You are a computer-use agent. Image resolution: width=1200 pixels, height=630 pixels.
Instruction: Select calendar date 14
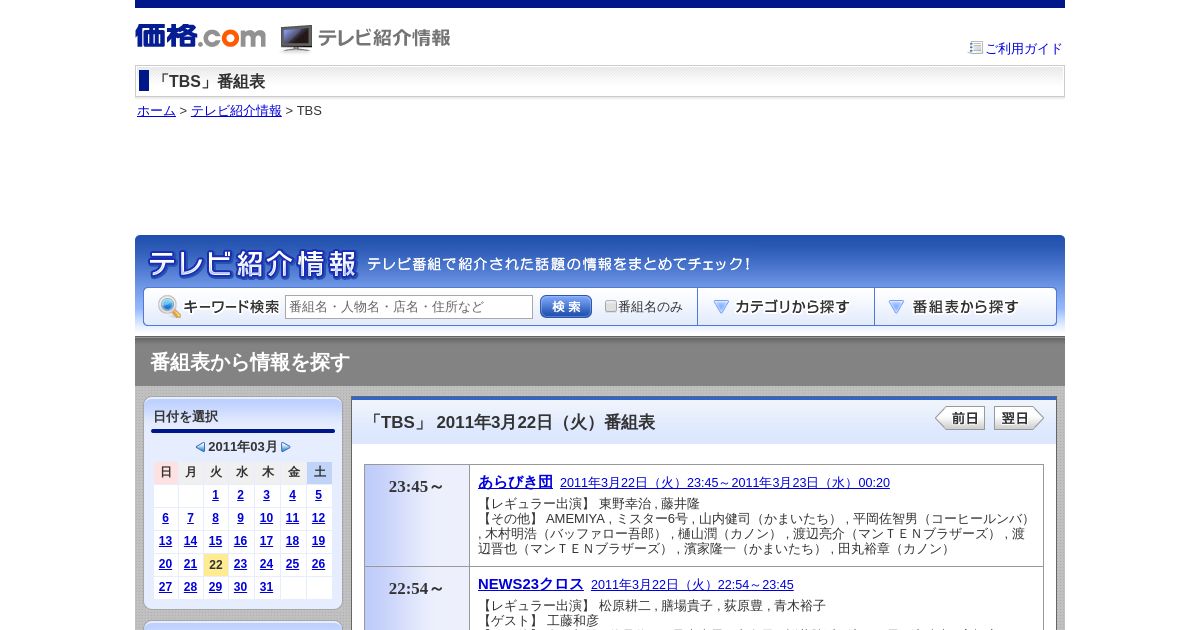pyautogui.click(x=190, y=541)
